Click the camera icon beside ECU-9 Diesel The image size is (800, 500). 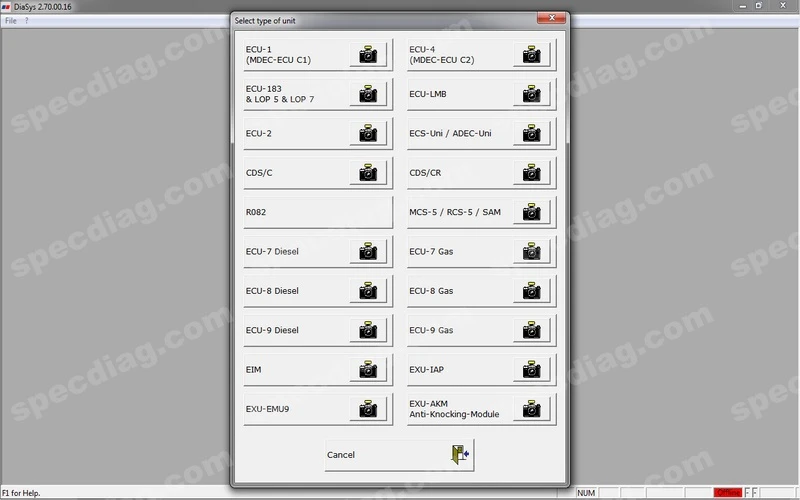(368, 330)
